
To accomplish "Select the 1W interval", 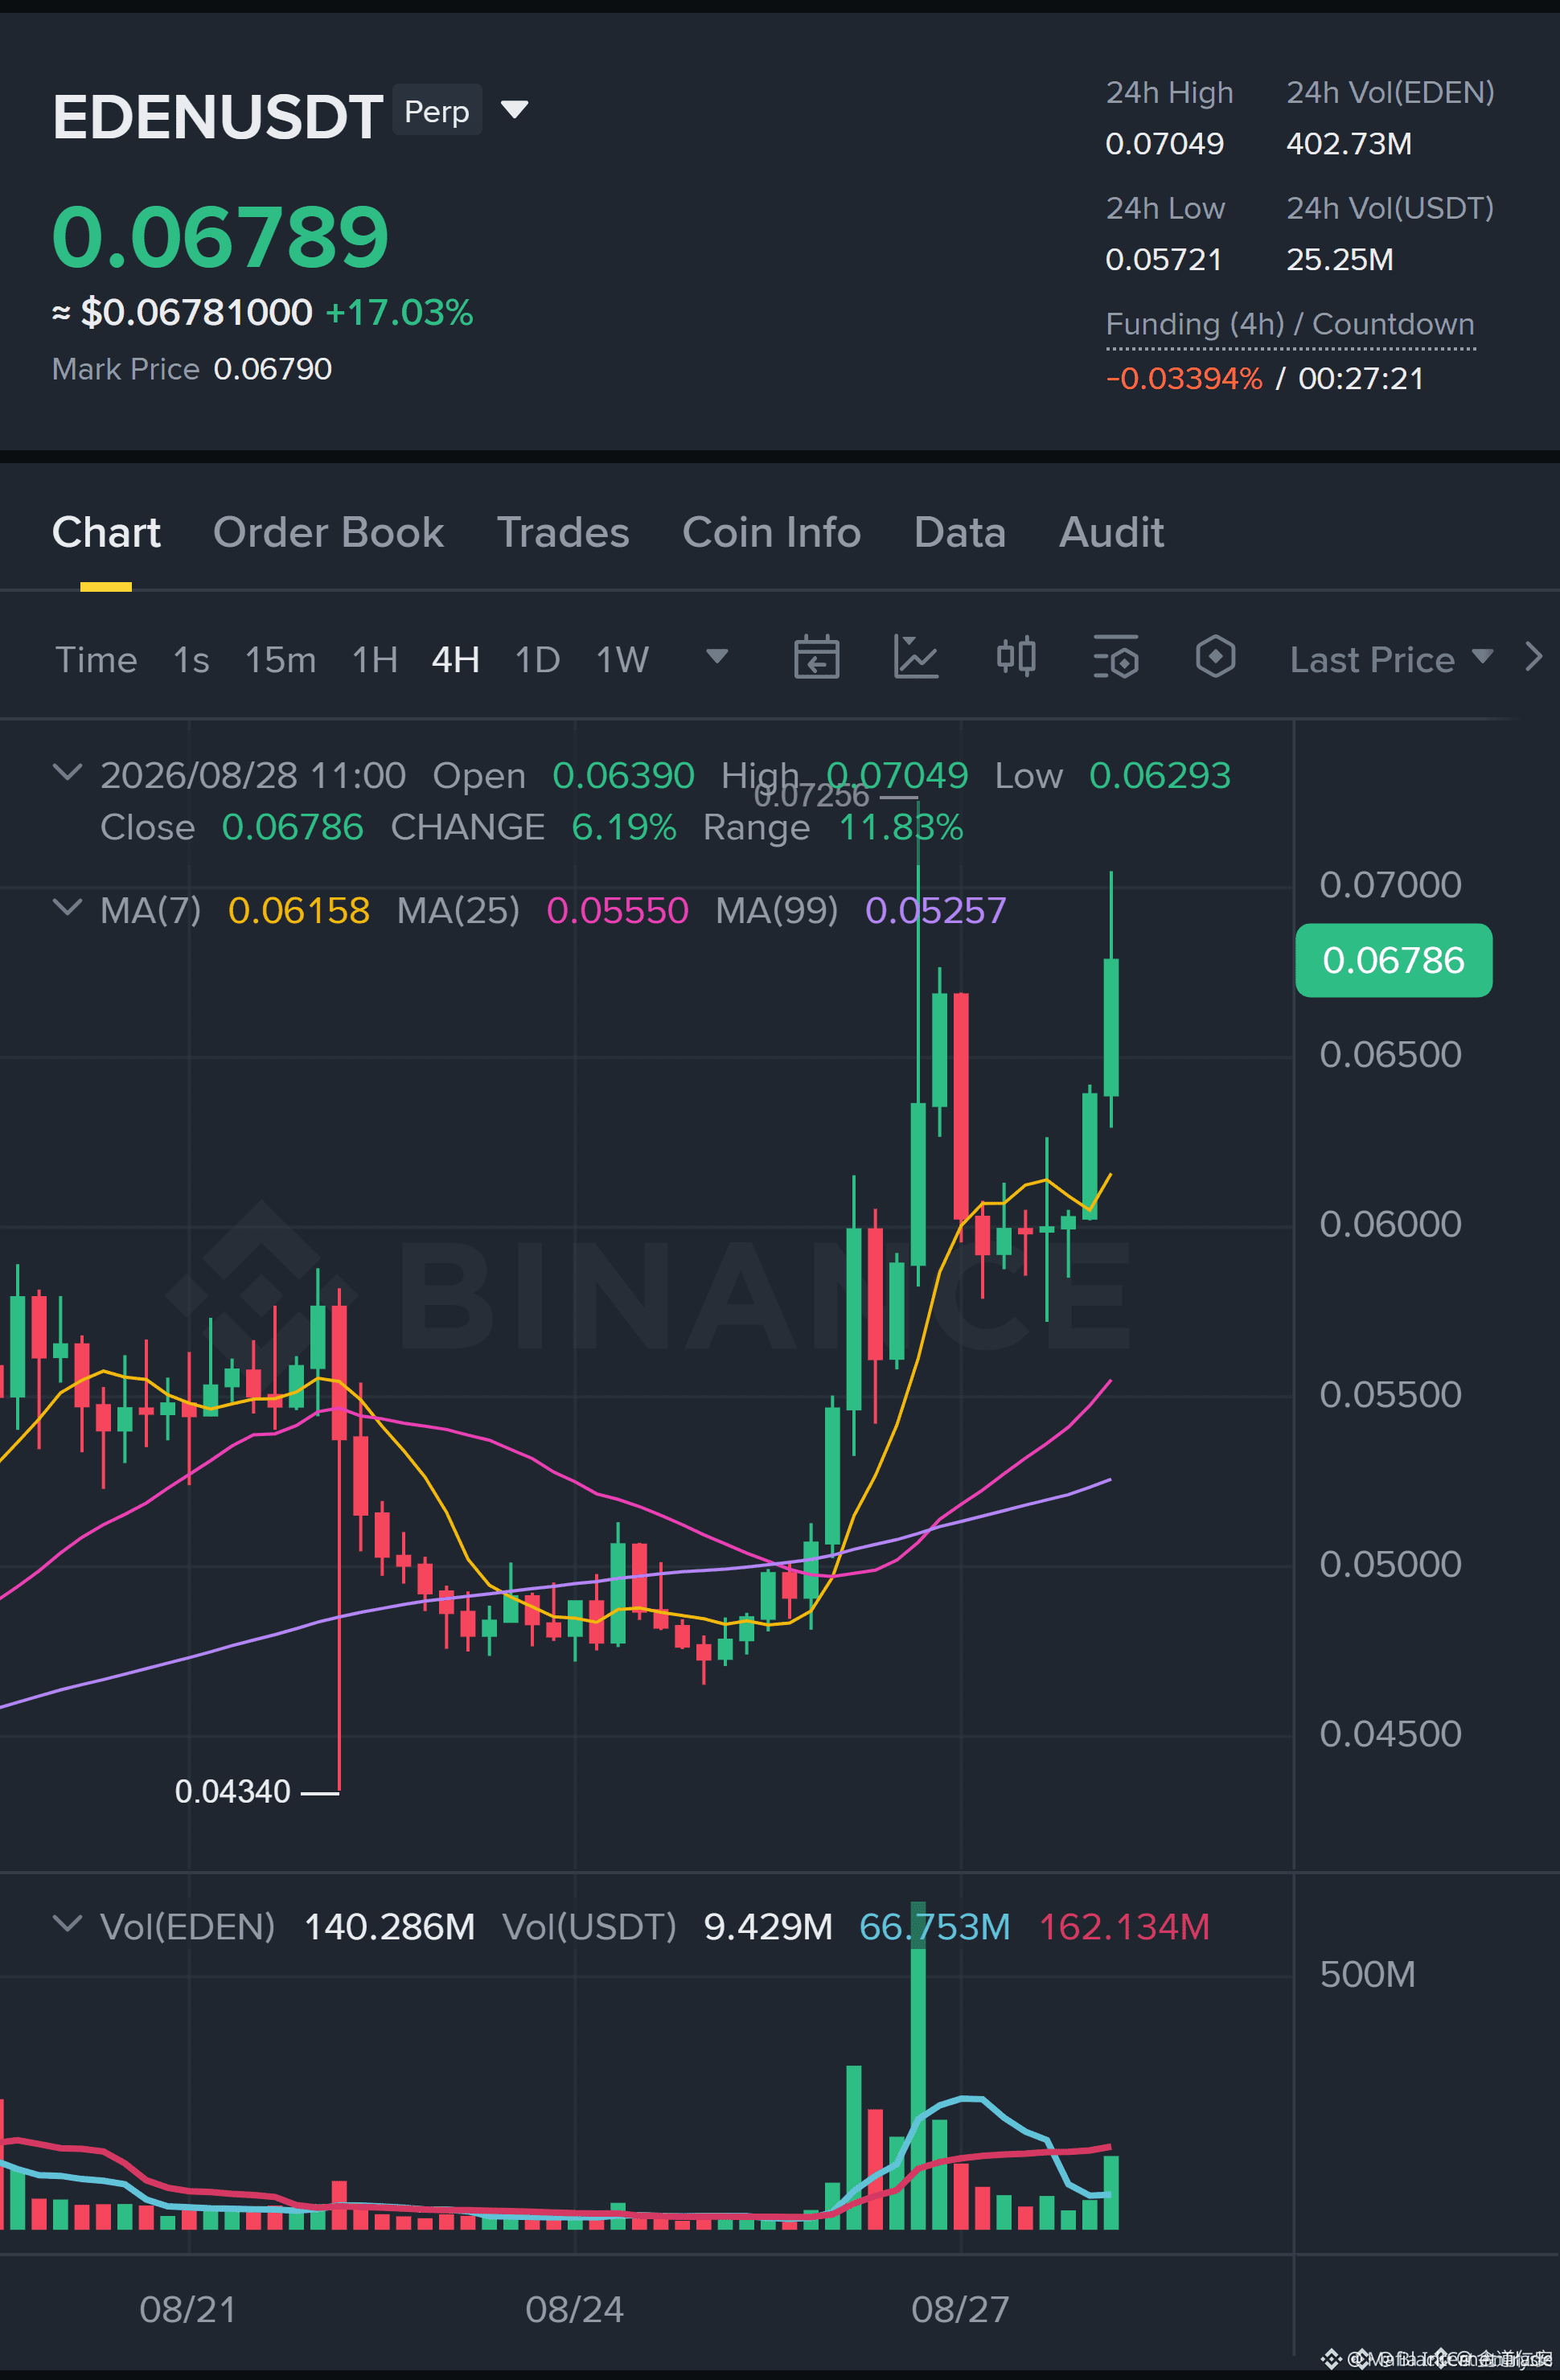I will pyautogui.click(x=622, y=660).
